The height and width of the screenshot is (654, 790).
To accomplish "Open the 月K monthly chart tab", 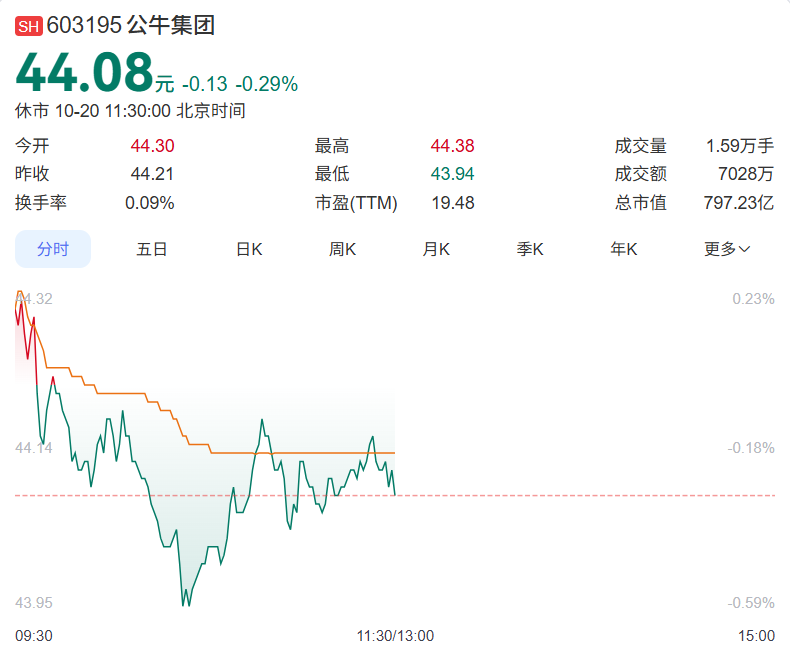I will (x=436, y=249).
